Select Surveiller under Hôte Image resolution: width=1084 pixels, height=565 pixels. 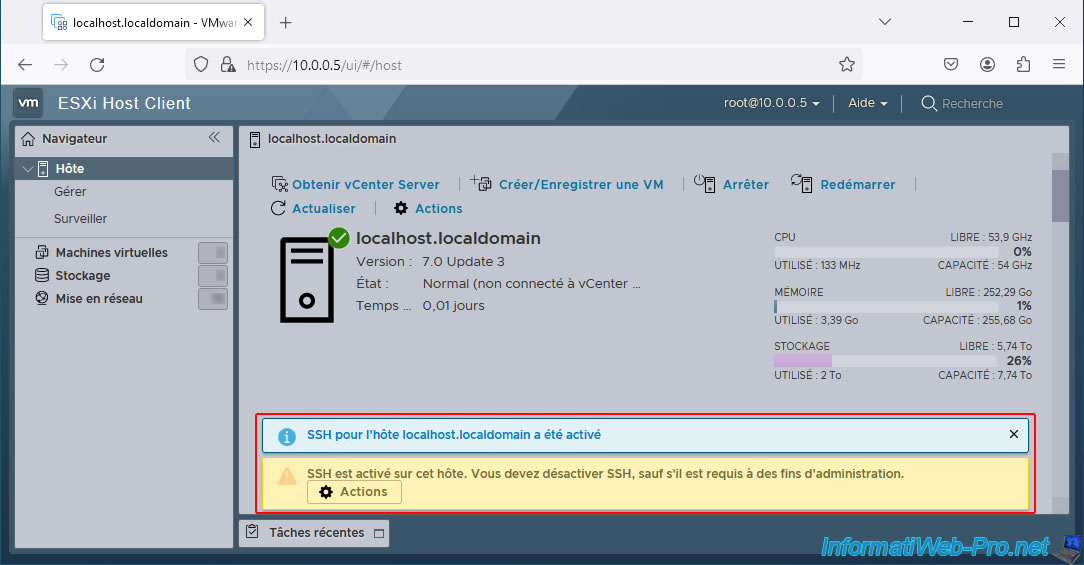[x=80, y=219]
